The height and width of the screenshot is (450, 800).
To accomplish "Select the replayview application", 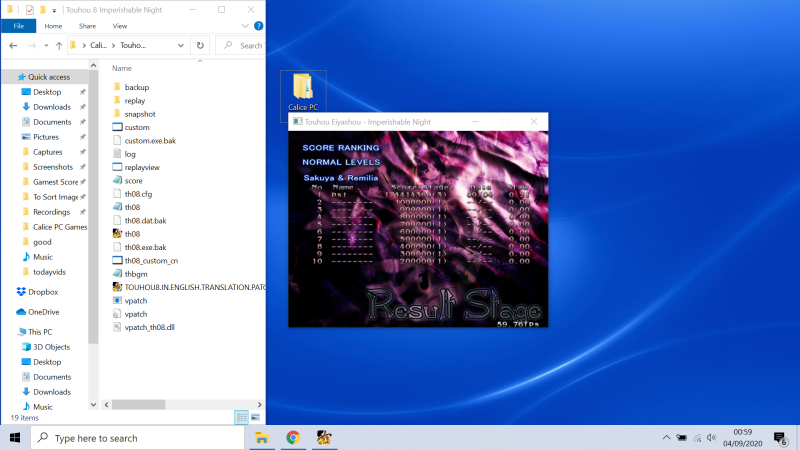I will 141,167.
